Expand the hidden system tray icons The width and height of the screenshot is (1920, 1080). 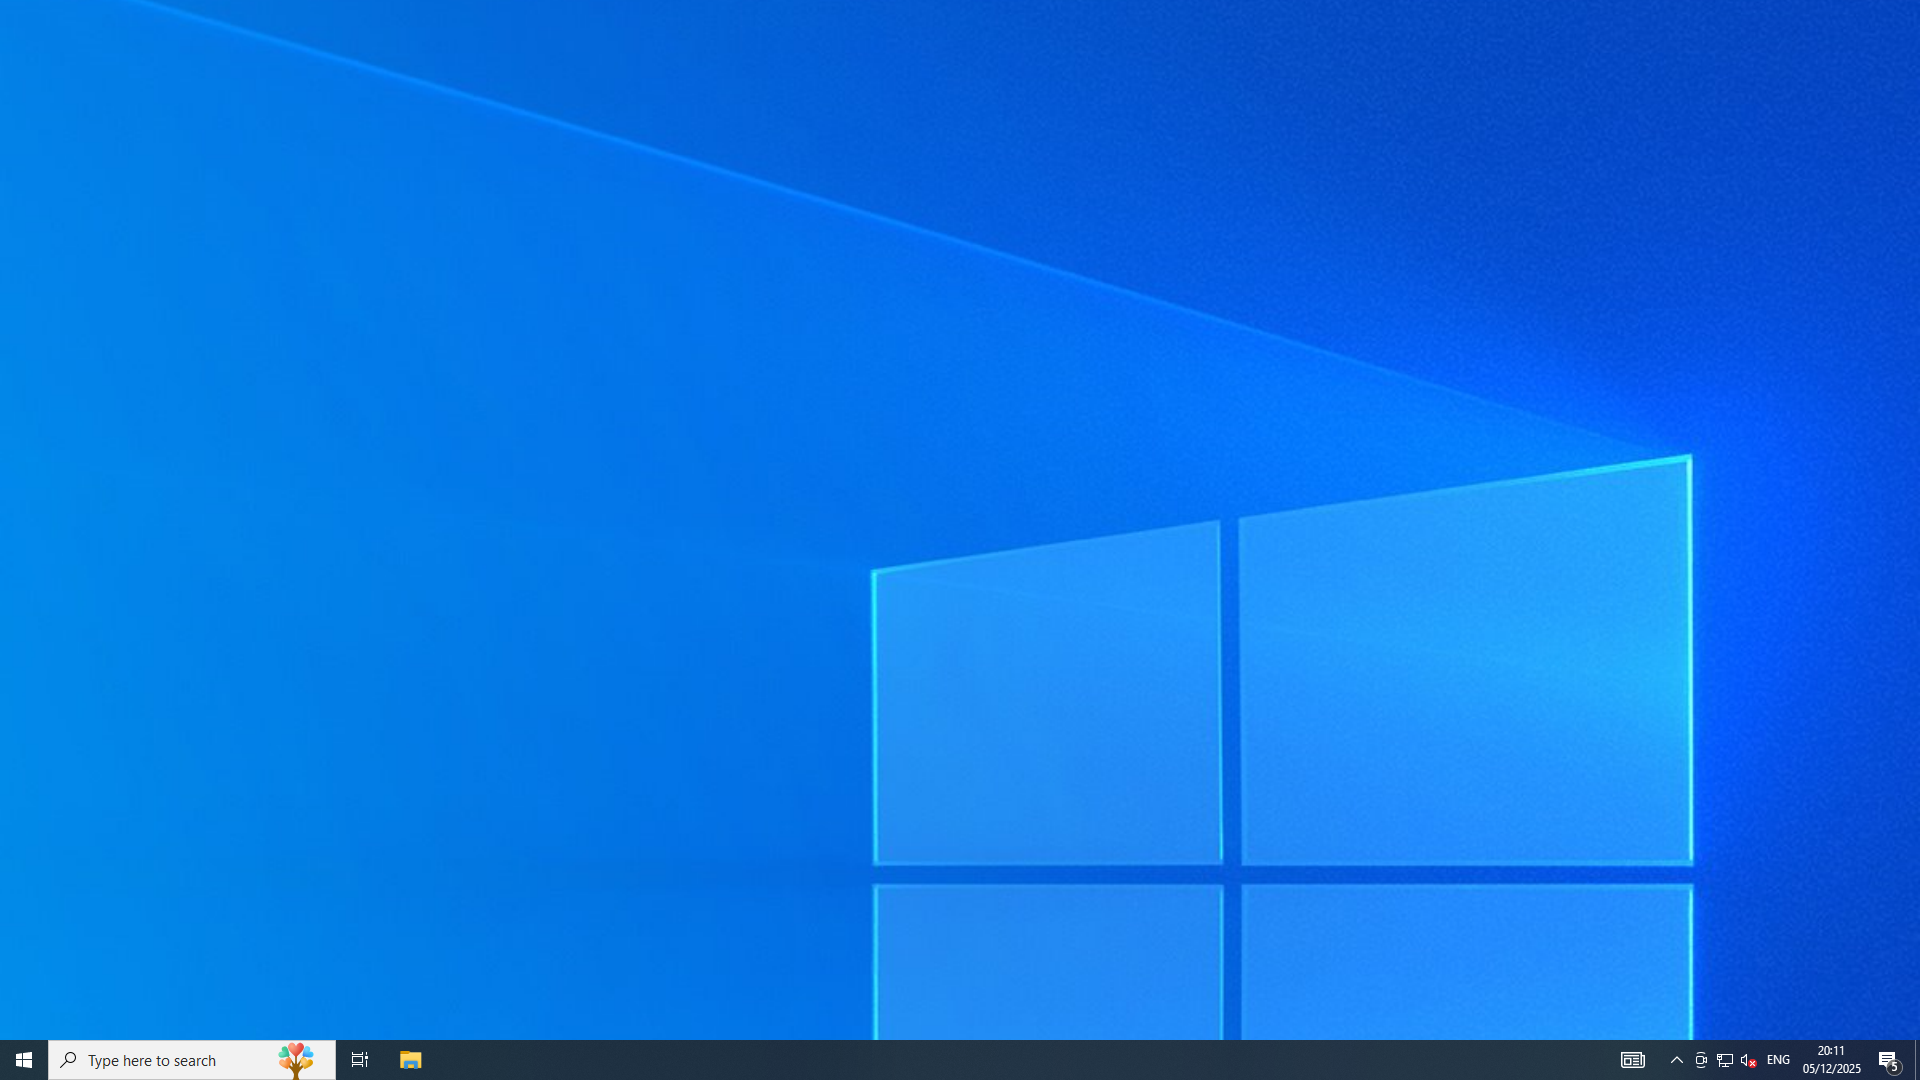pos(1677,1060)
